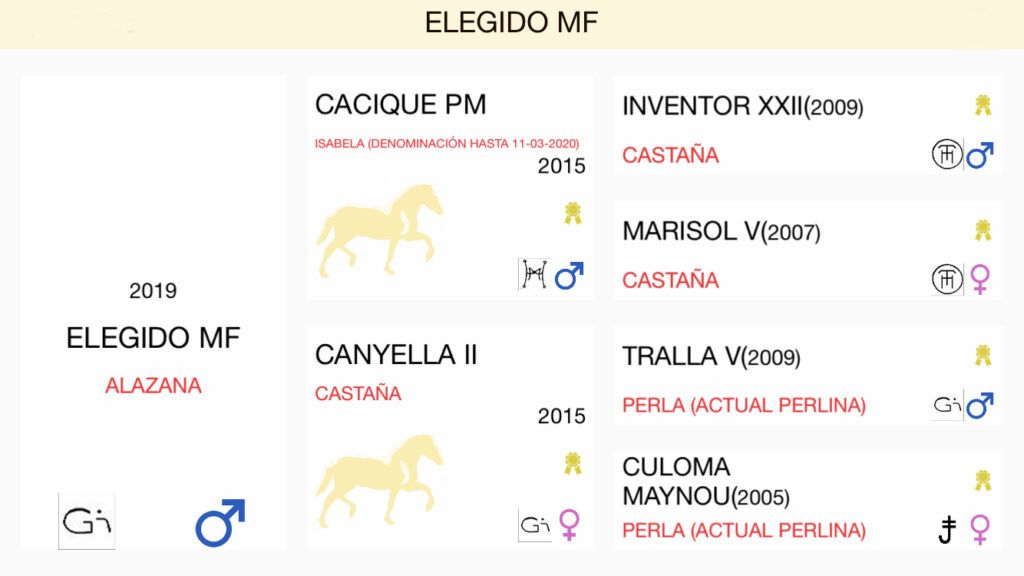
Task: Click the blue male symbol for TRALLA V
Action: 980,406
